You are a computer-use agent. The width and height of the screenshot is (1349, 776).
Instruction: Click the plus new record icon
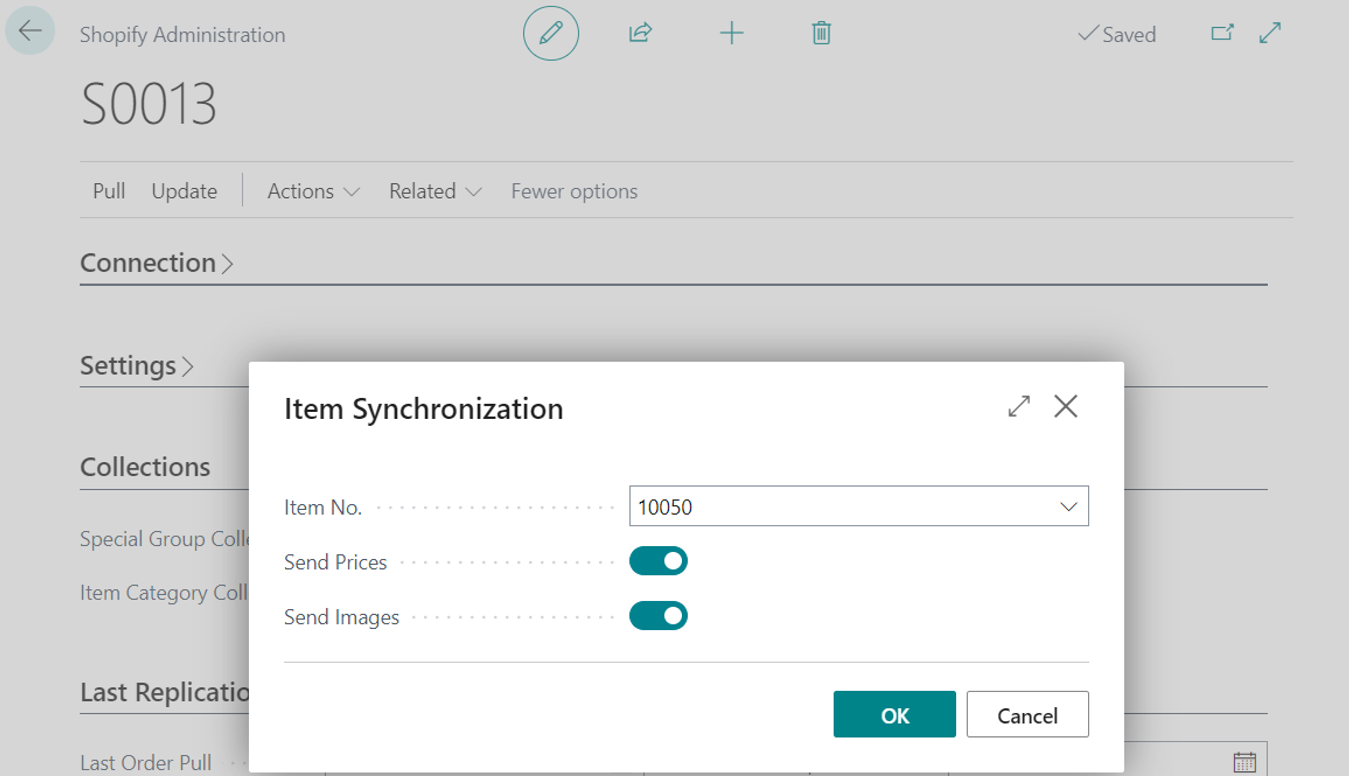click(731, 33)
